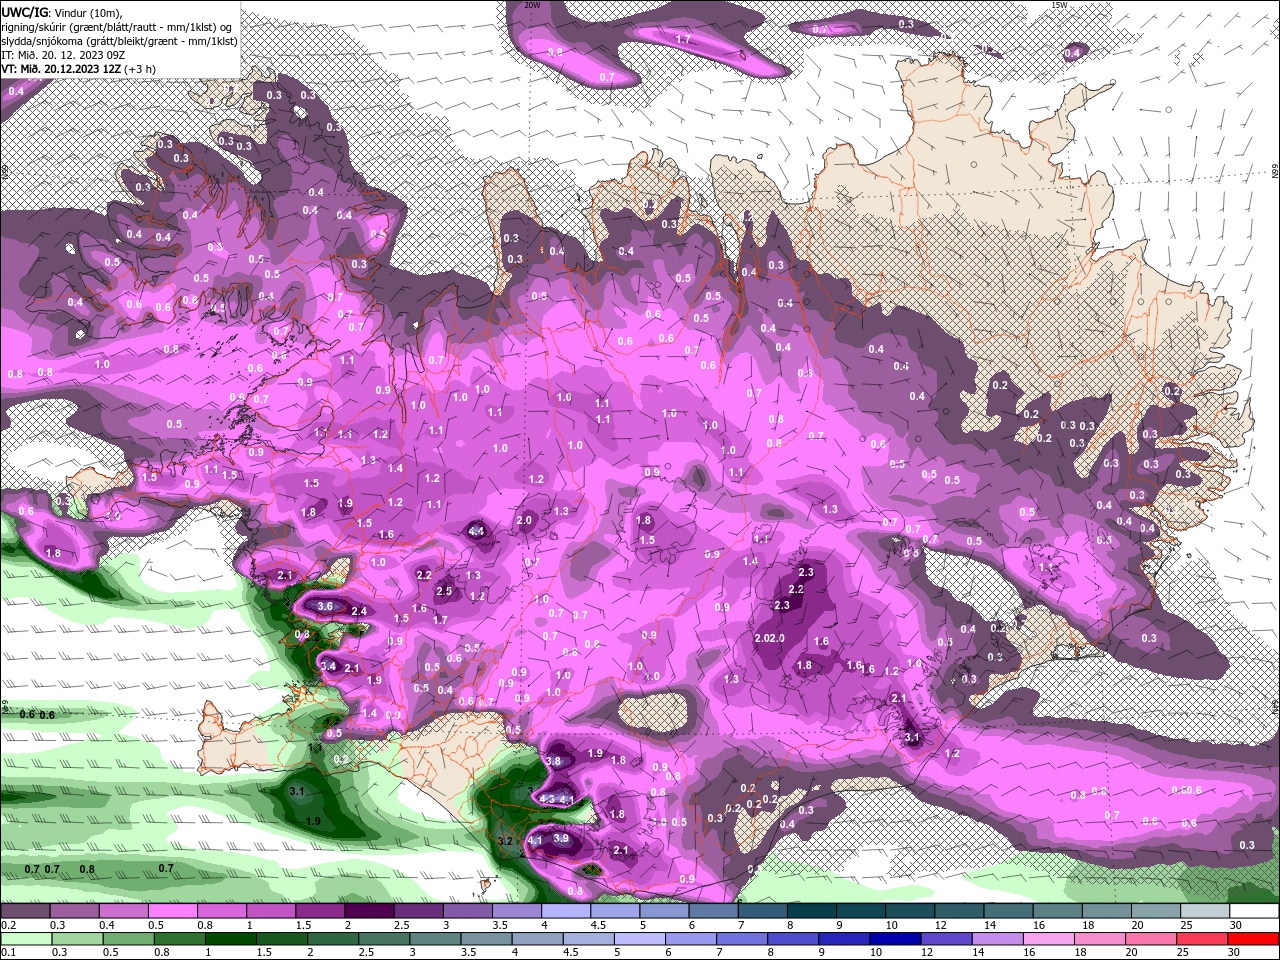This screenshot has height=960, width=1280.
Task: Click the 3.8 snowfall value label
Action: 554,761
